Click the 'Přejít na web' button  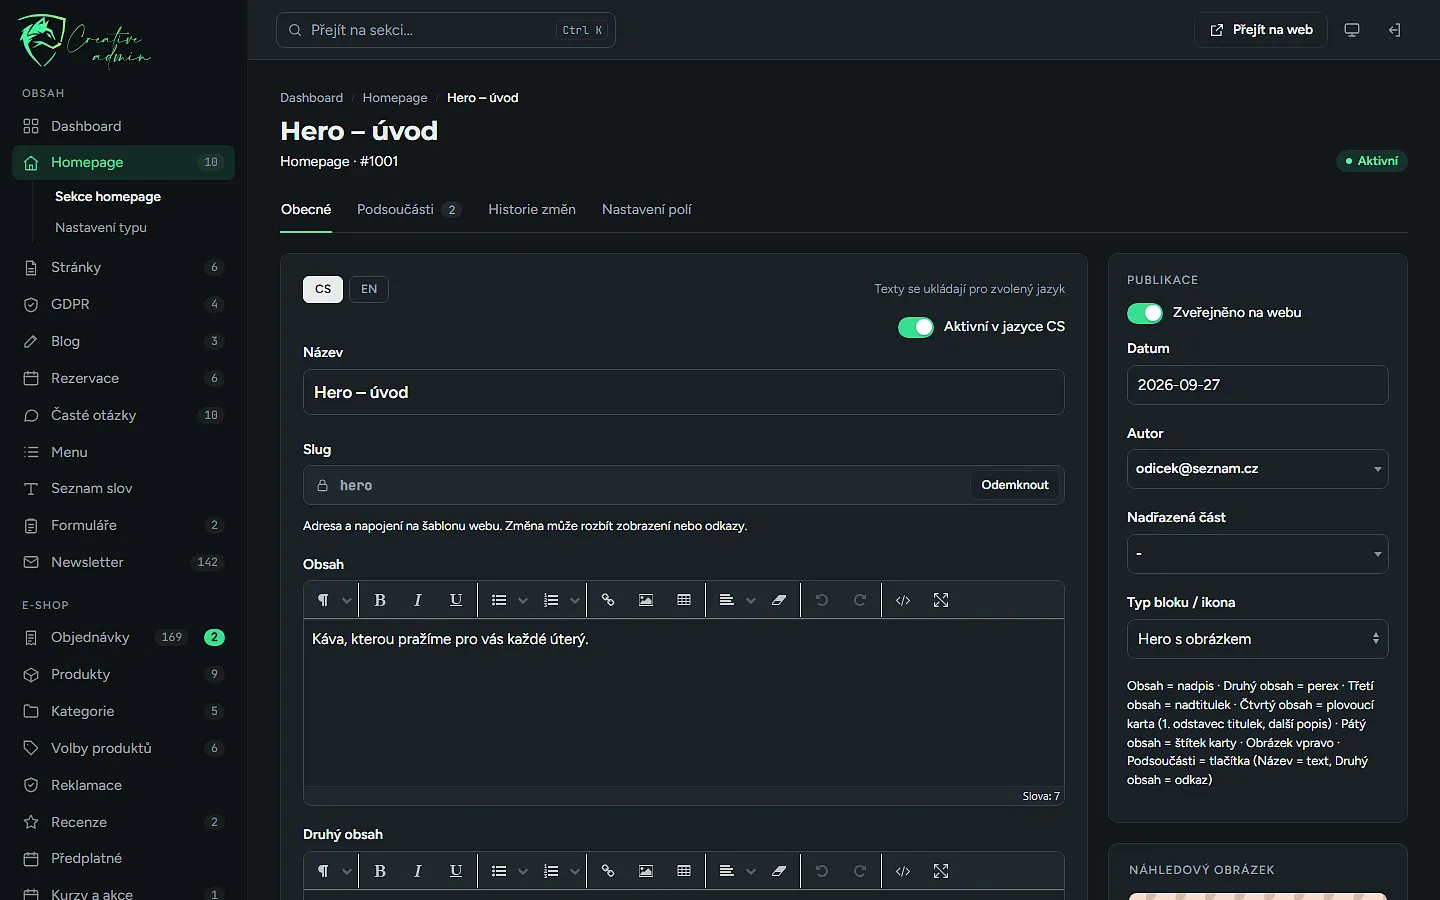point(1261,30)
